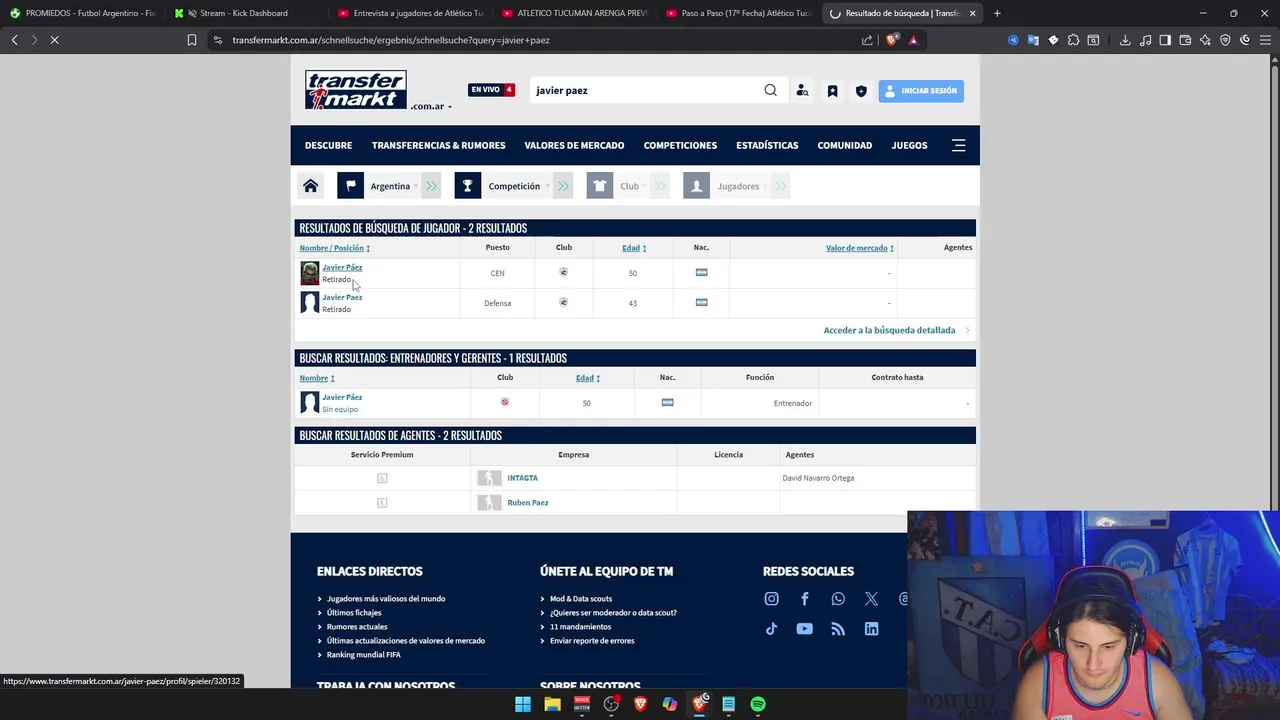Open coach Javier Páez Sin equipo link
Viewport: 1280px width, 720px height.
[x=342, y=397]
